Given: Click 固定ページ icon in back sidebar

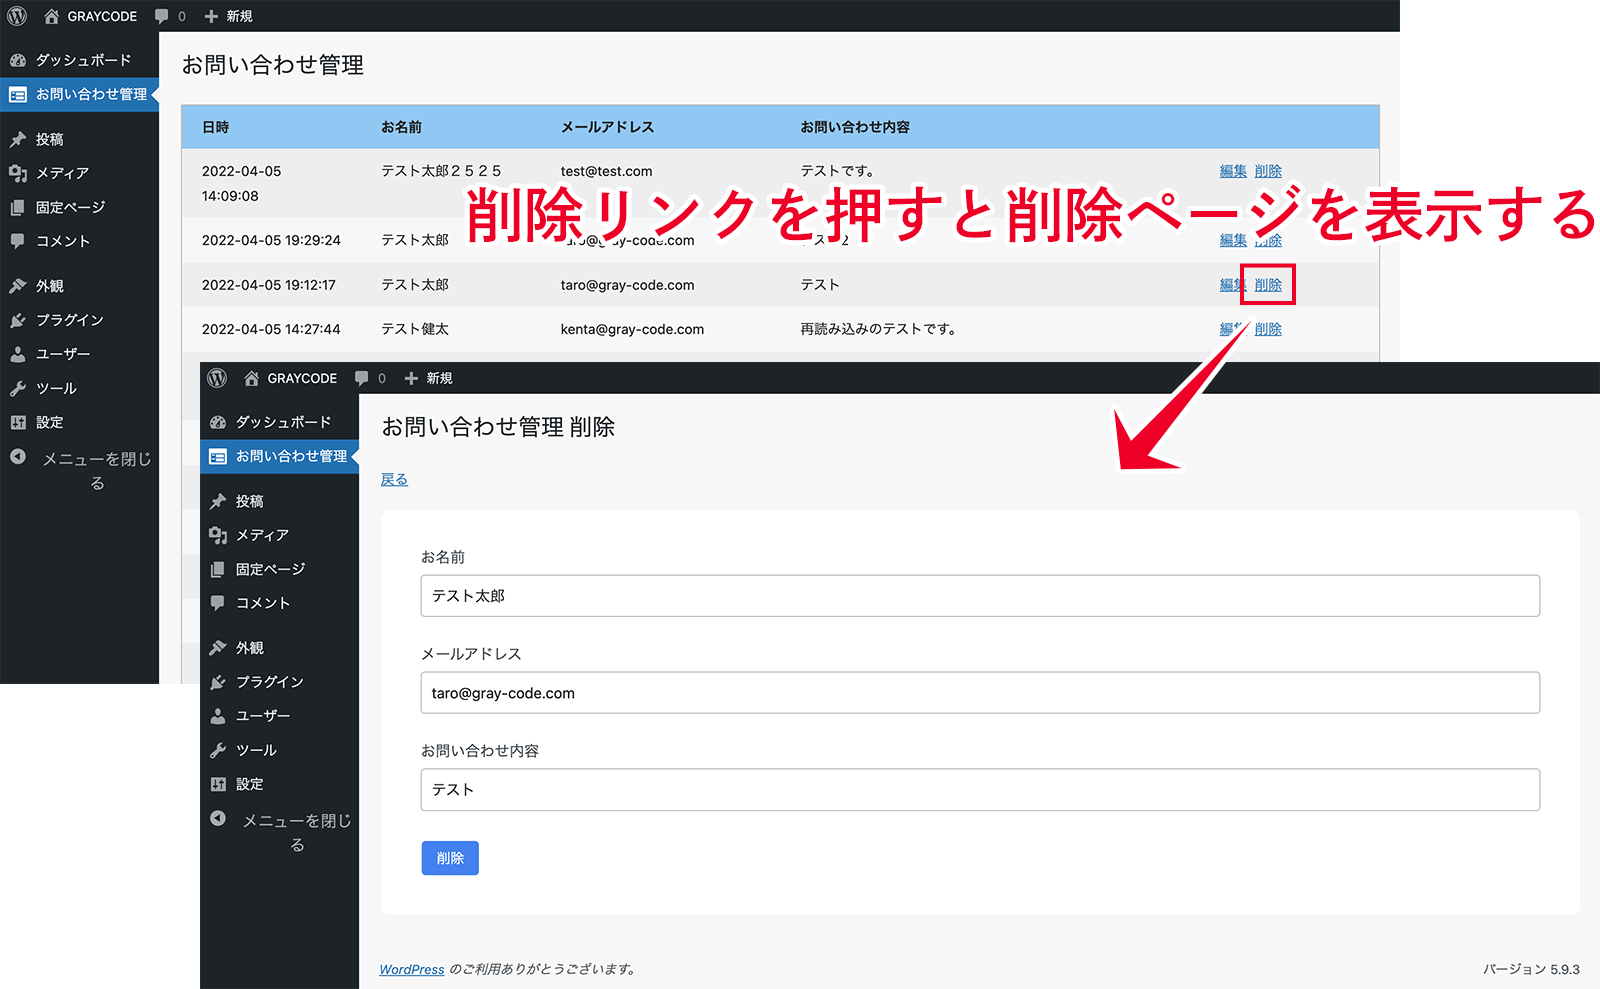Looking at the screenshot, I should pyautogui.click(x=18, y=207).
